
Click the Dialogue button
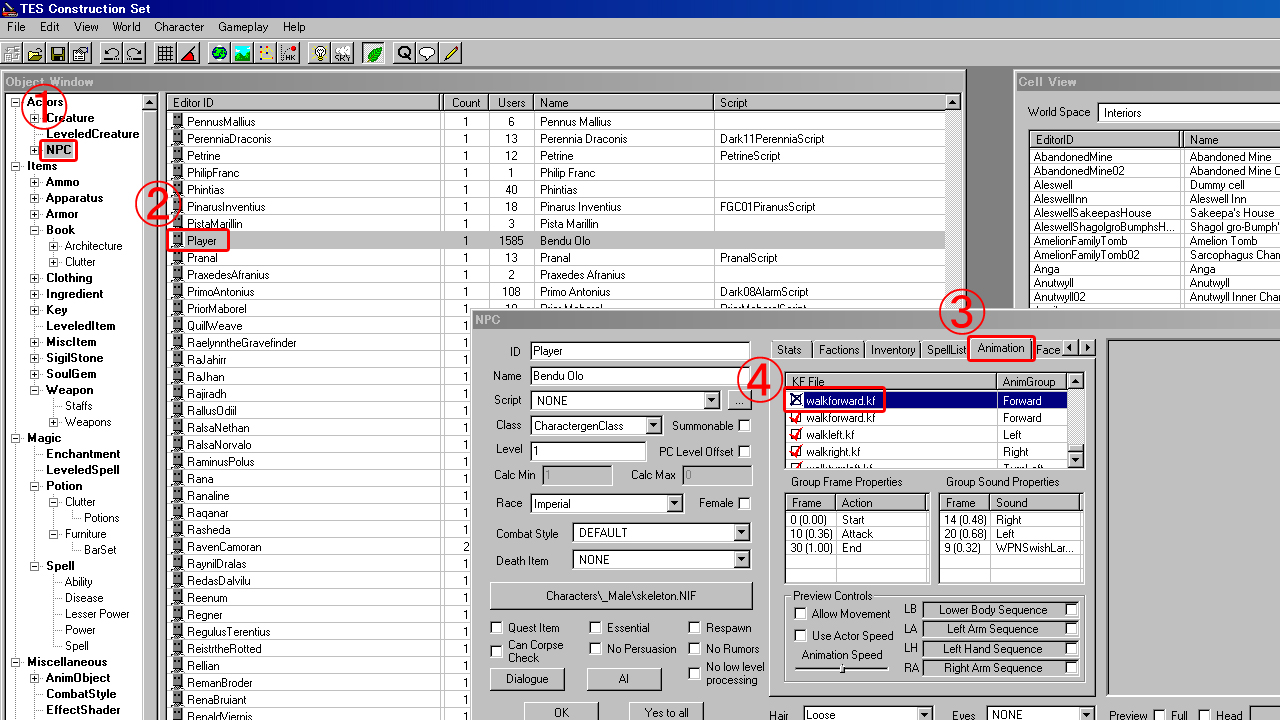click(x=527, y=679)
